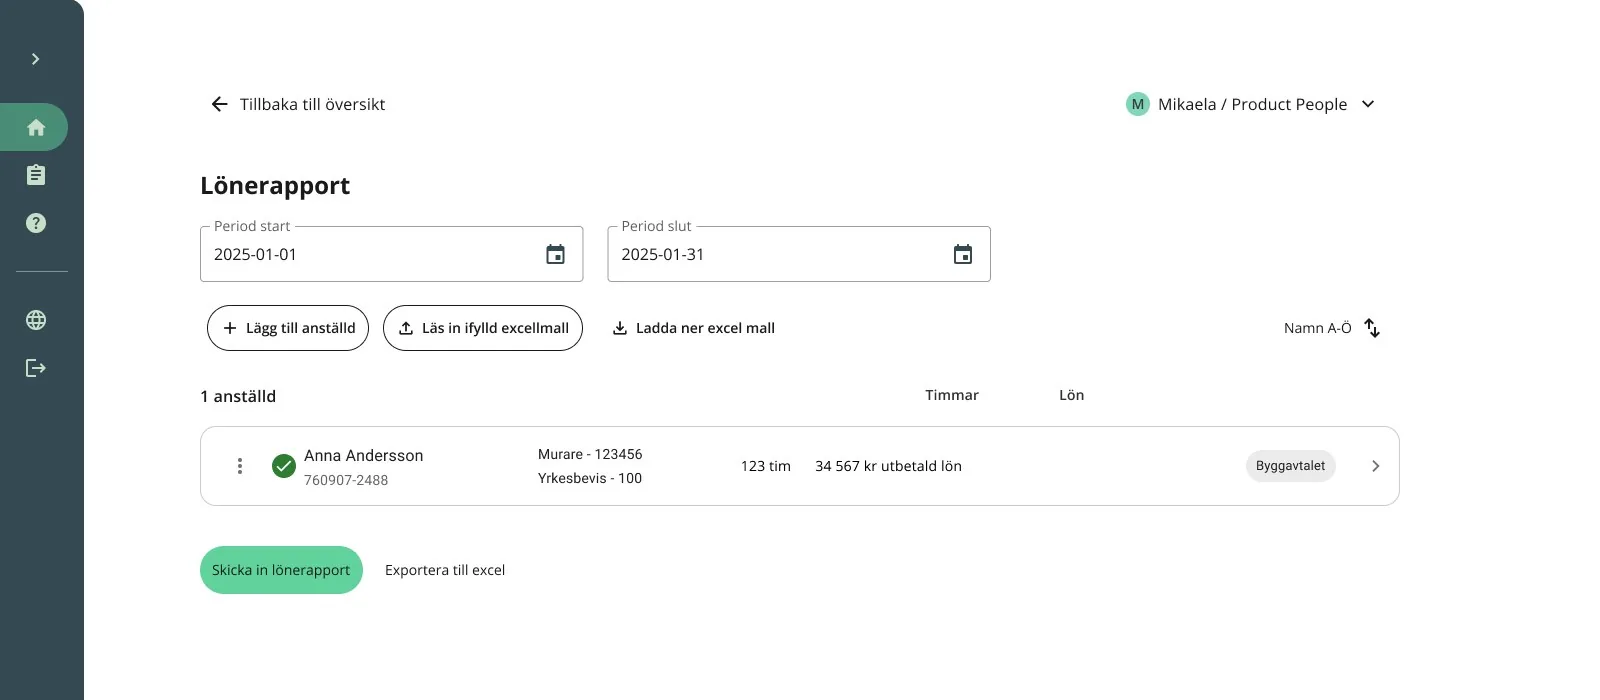Click the Byggavtalet tag

pyautogui.click(x=1290, y=466)
